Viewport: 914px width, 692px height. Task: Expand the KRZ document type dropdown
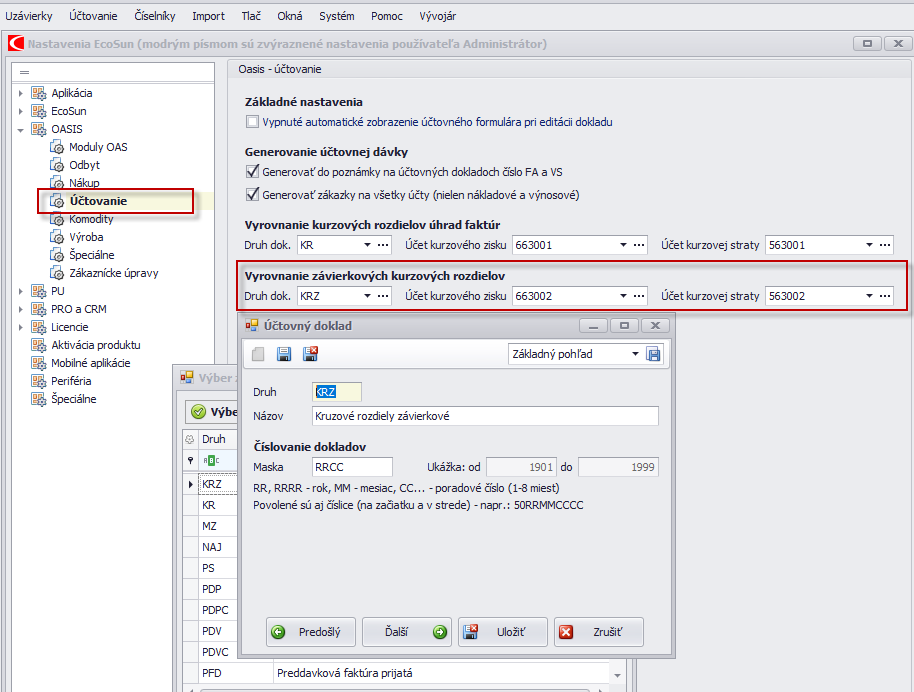pyautogui.click(x=366, y=296)
